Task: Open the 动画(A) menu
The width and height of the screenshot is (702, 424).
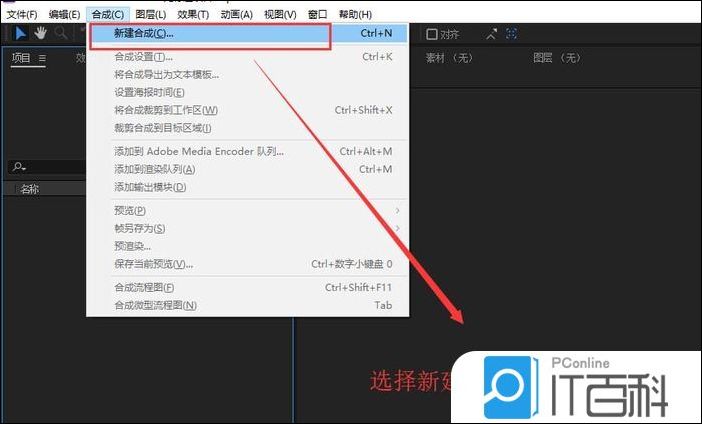Action: (x=236, y=14)
